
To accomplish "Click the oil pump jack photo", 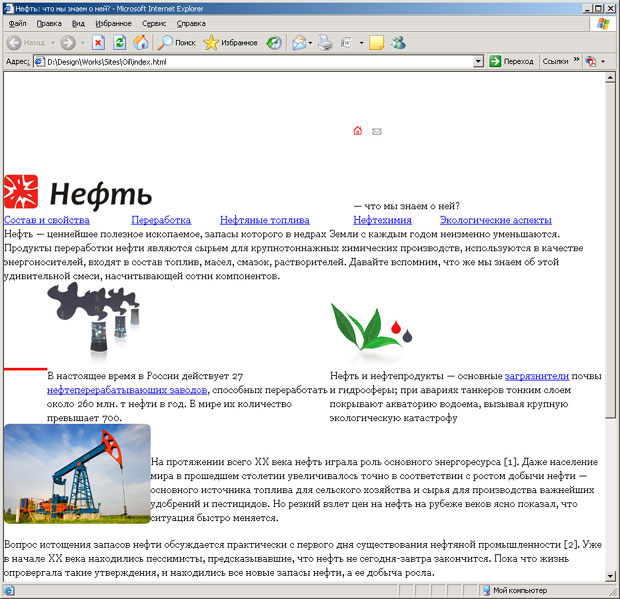I will point(77,474).
